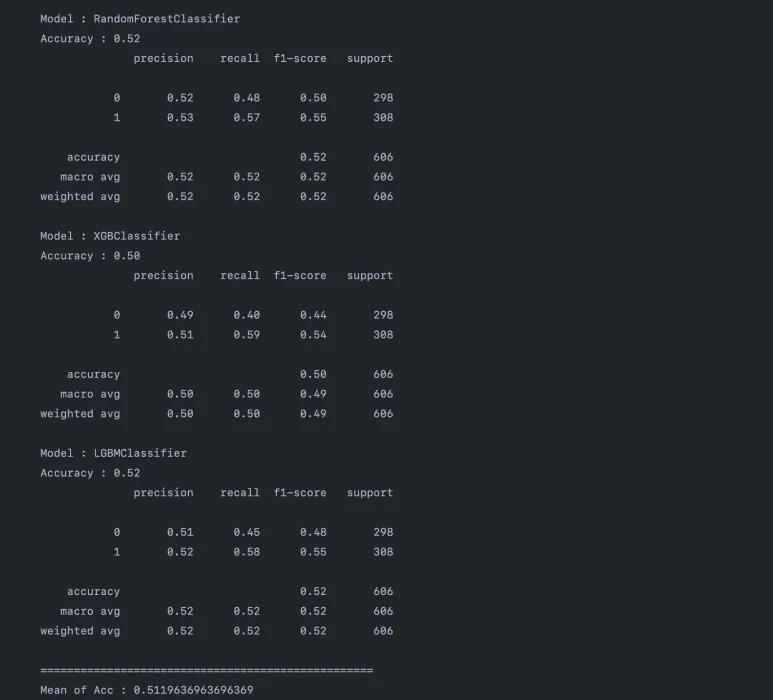This screenshot has height=700, width=773.
Task: Click the 'Mean of Acc' result line
Action: pos(146,690)
